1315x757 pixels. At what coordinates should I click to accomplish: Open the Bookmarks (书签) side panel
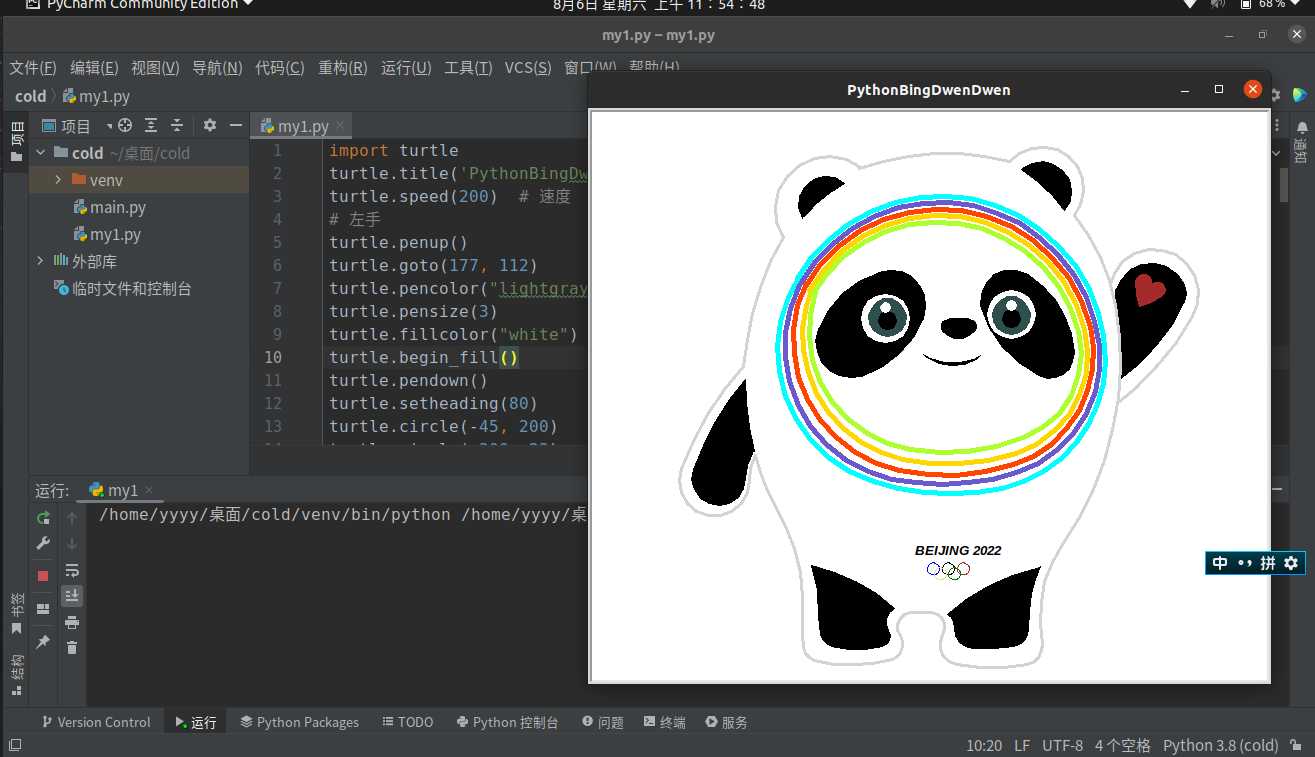click(16, 613)
